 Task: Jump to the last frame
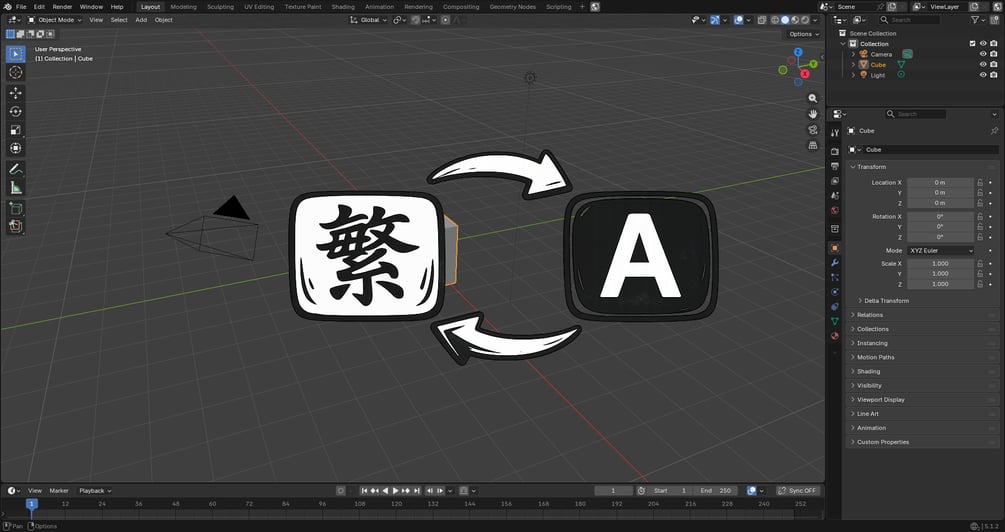[417, 490]
